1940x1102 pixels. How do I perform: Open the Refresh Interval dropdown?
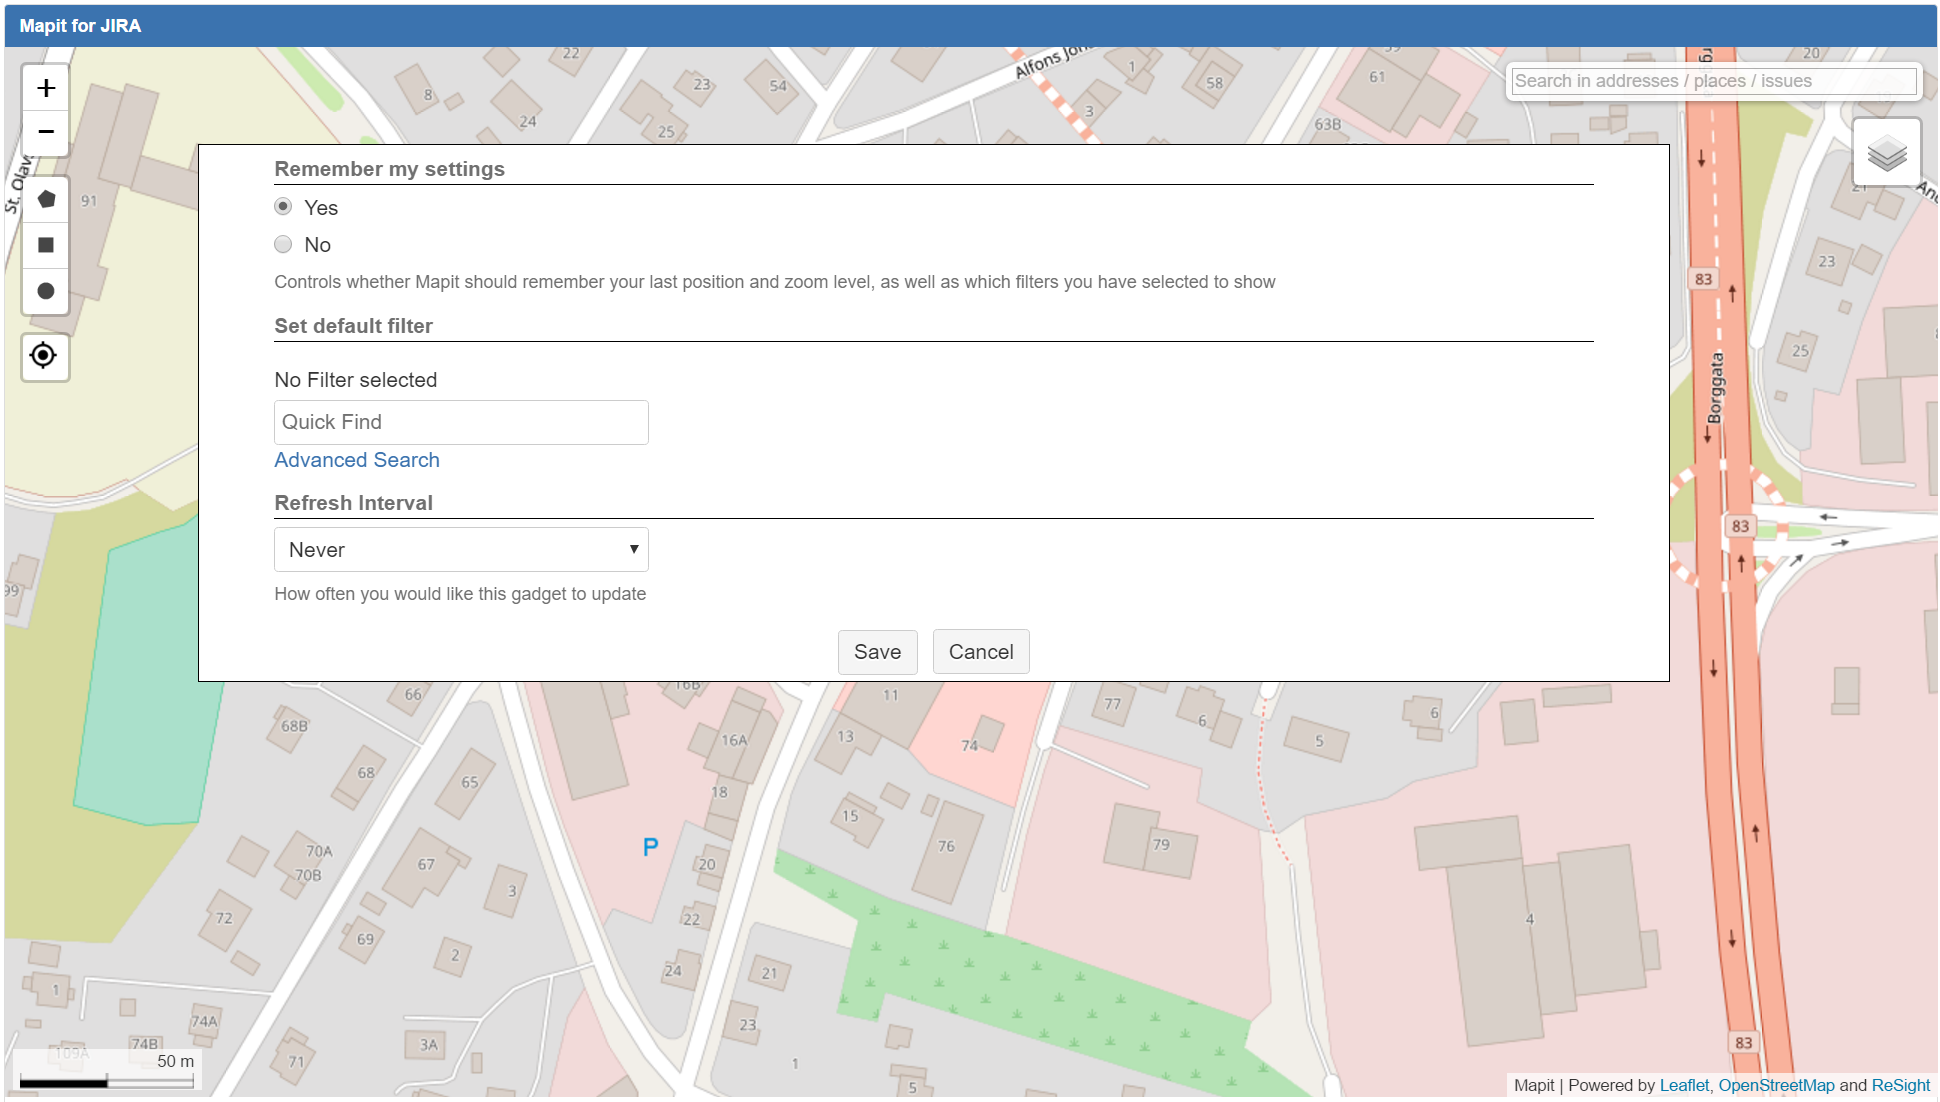[x=460, y=550]
